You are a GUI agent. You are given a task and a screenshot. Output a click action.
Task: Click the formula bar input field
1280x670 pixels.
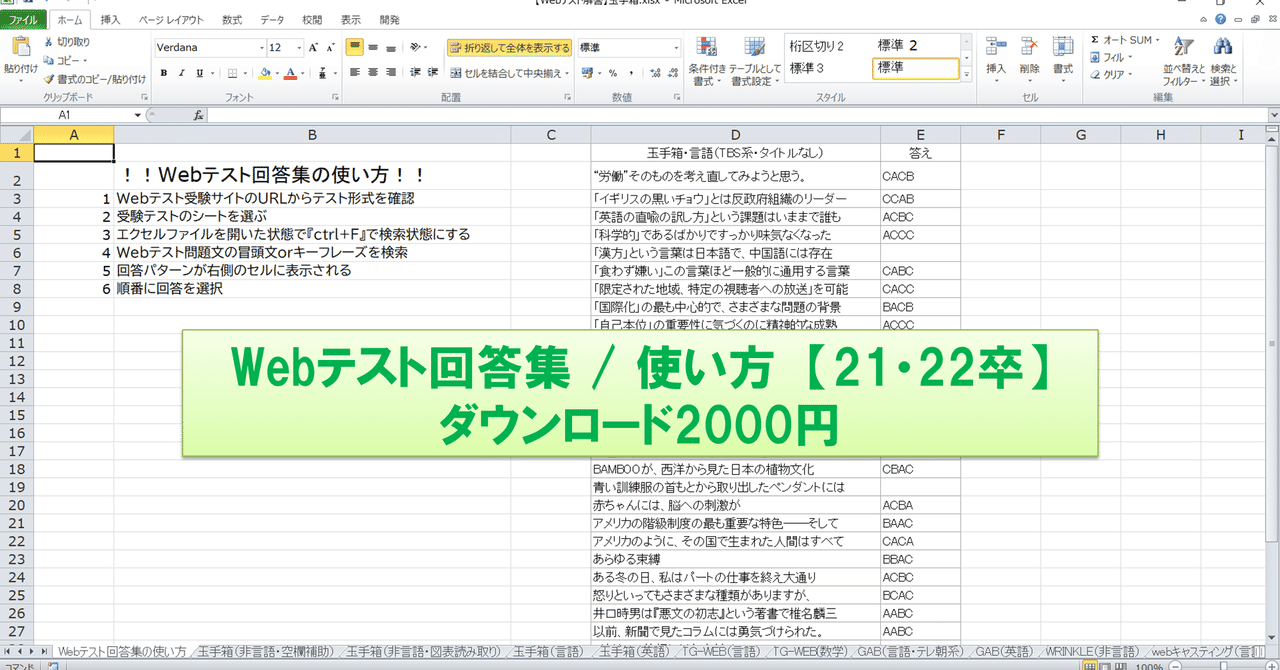[x=735, y=115]
